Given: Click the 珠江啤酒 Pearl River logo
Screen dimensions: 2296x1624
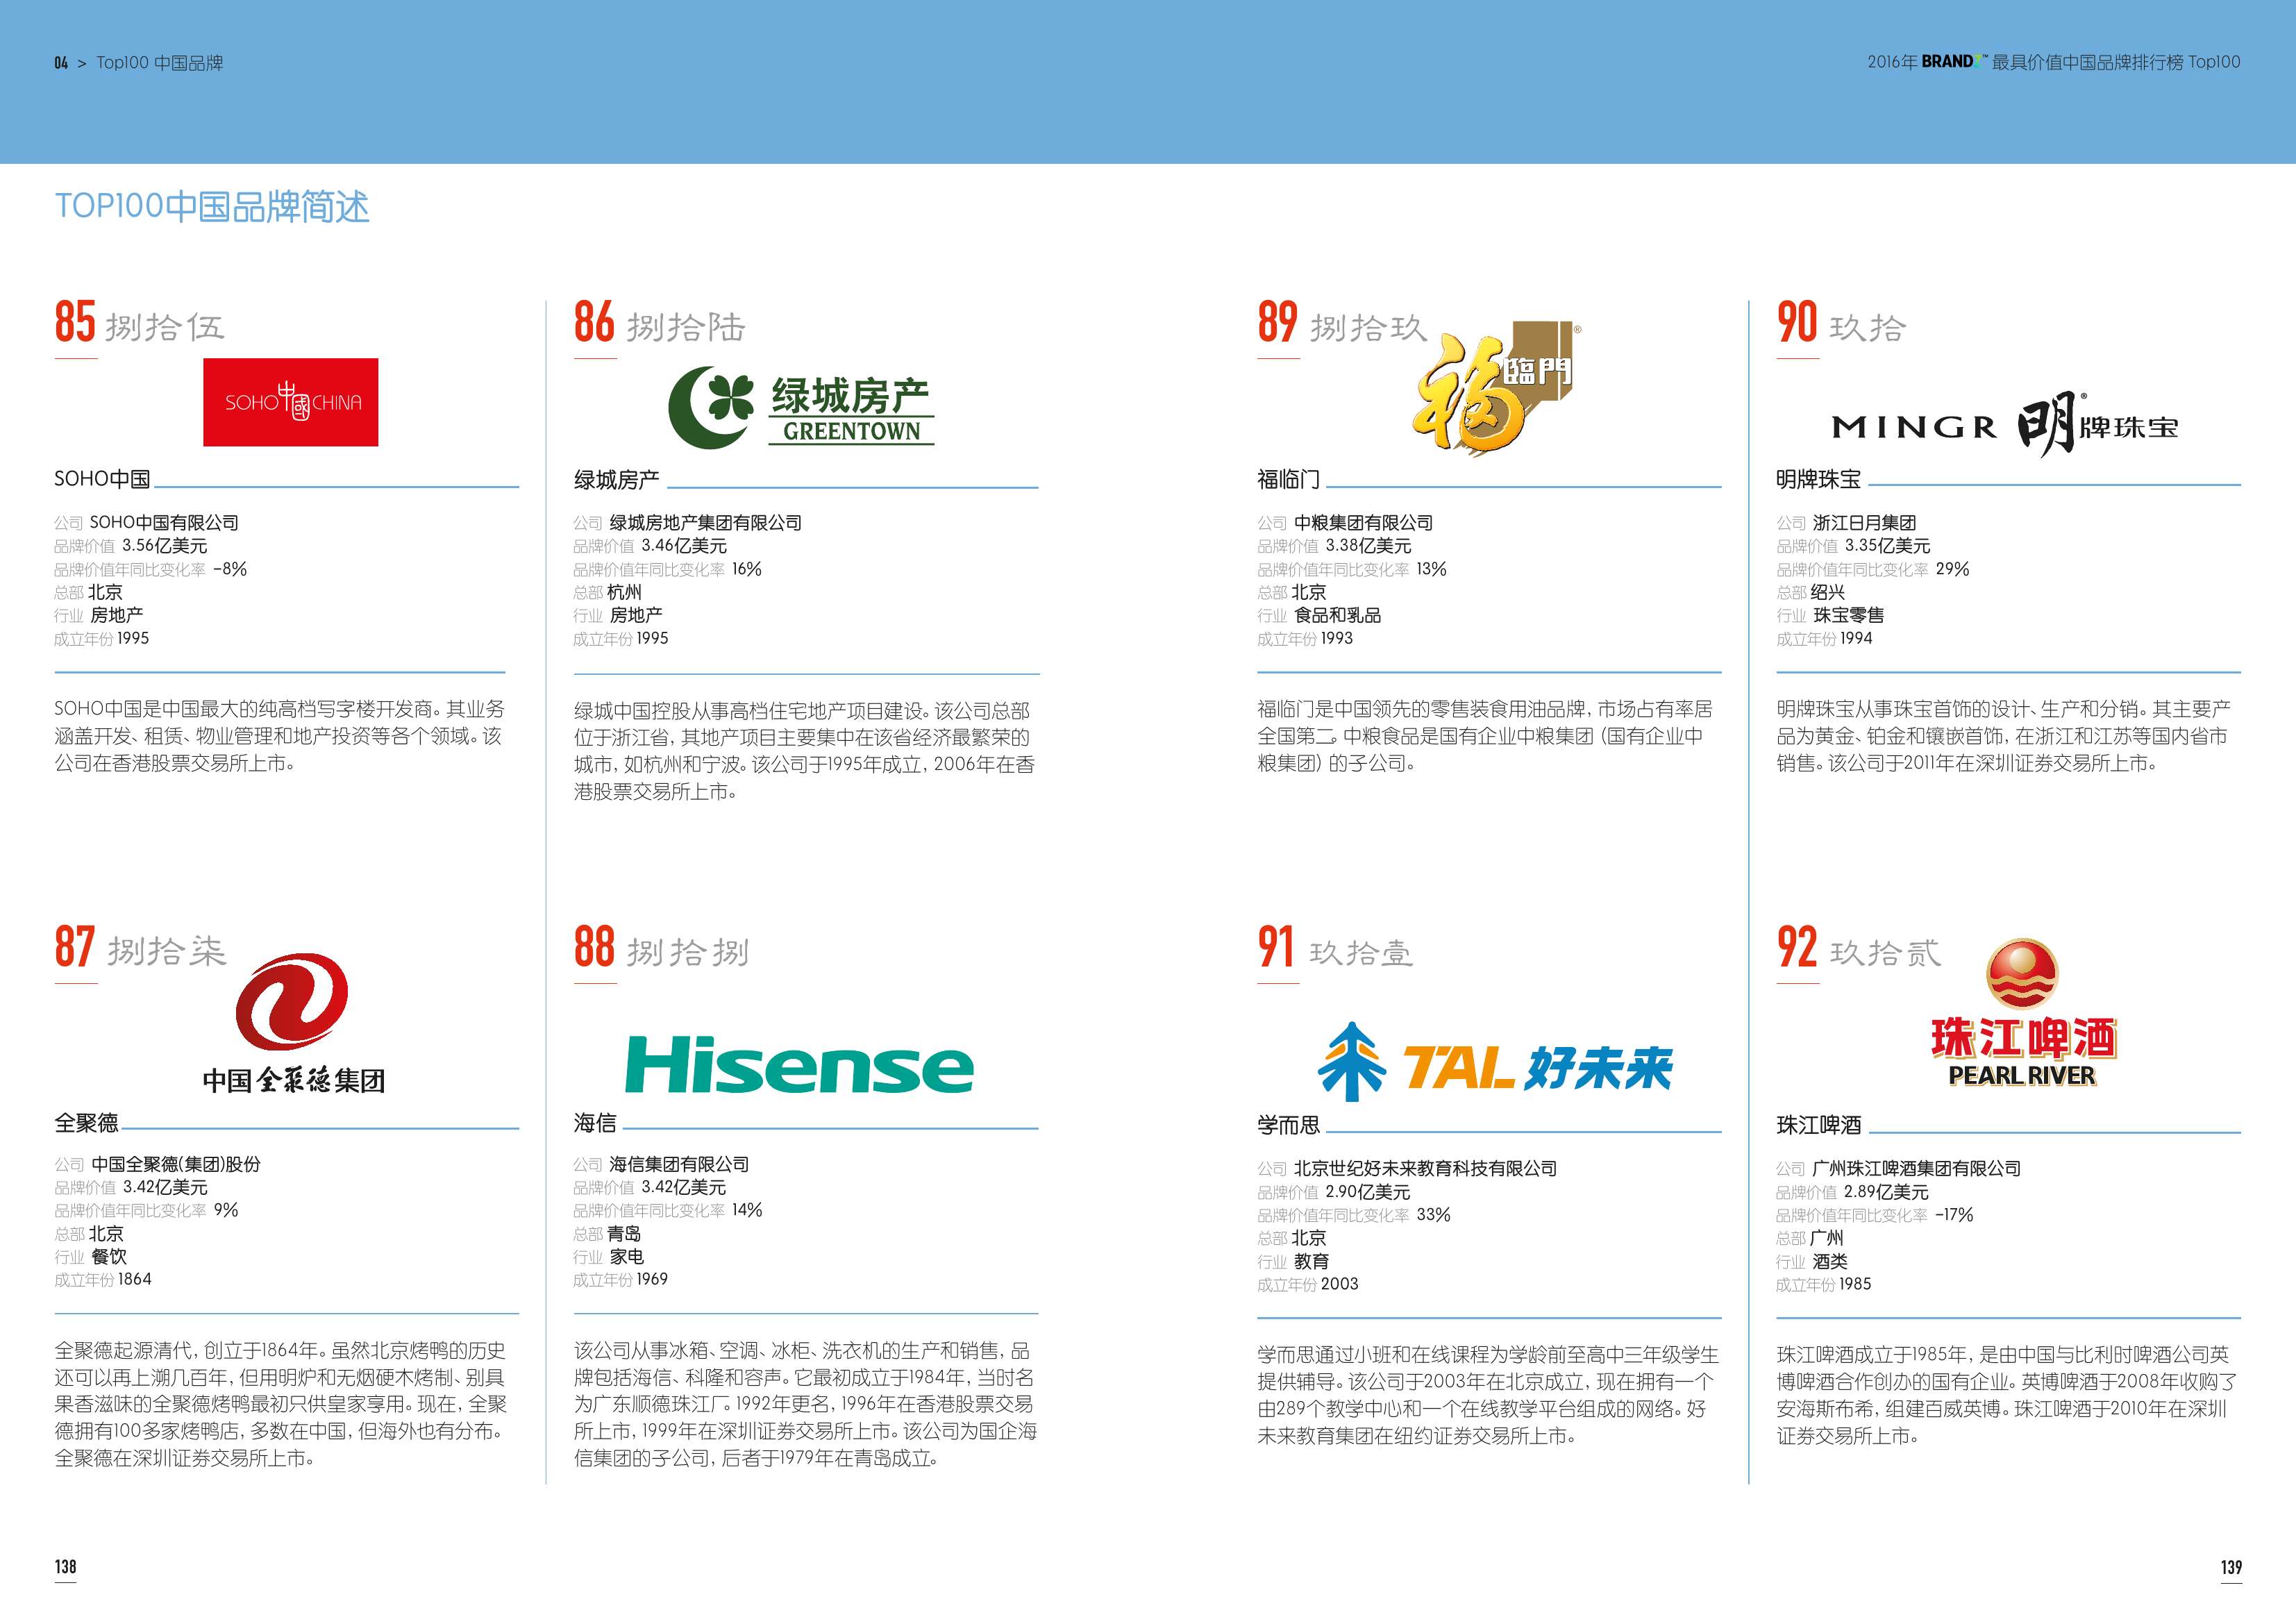Looking at the screenshot, I should (x=2023, y=1013).
